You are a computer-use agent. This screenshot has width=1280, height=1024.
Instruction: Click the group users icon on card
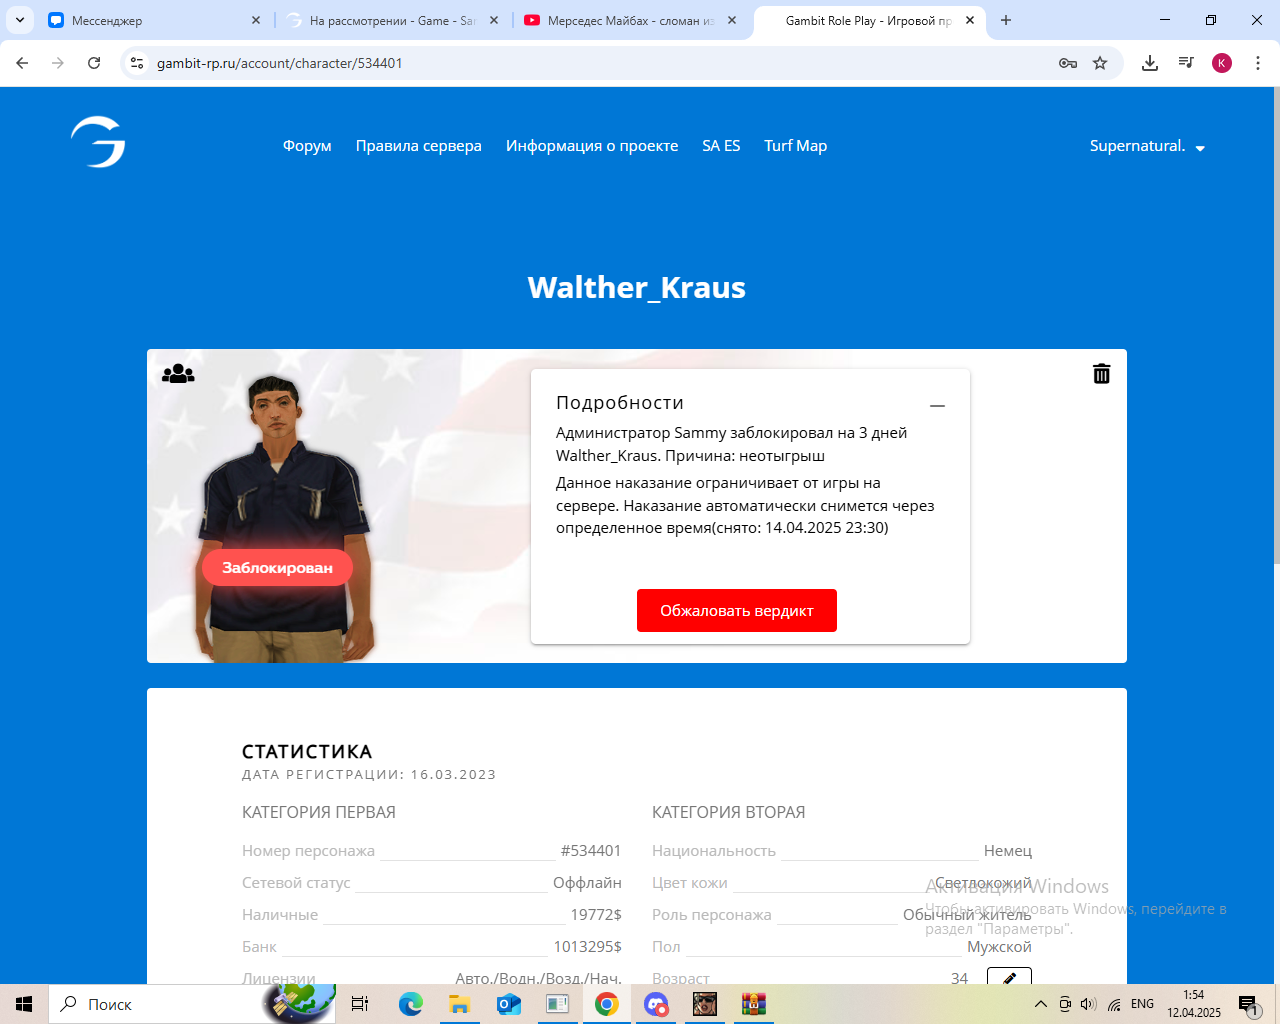click(x=178, y=374)
